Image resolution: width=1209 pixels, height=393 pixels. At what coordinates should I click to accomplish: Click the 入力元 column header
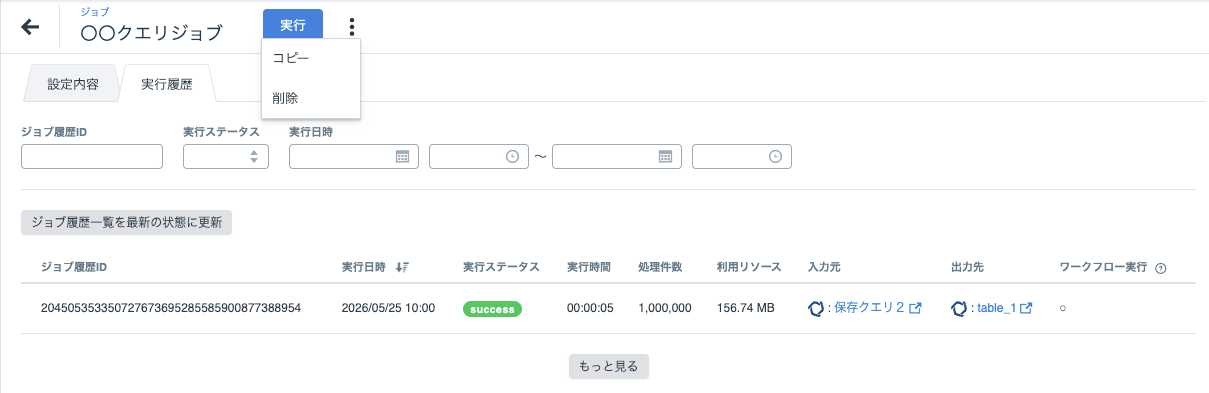tap(824, 267)
